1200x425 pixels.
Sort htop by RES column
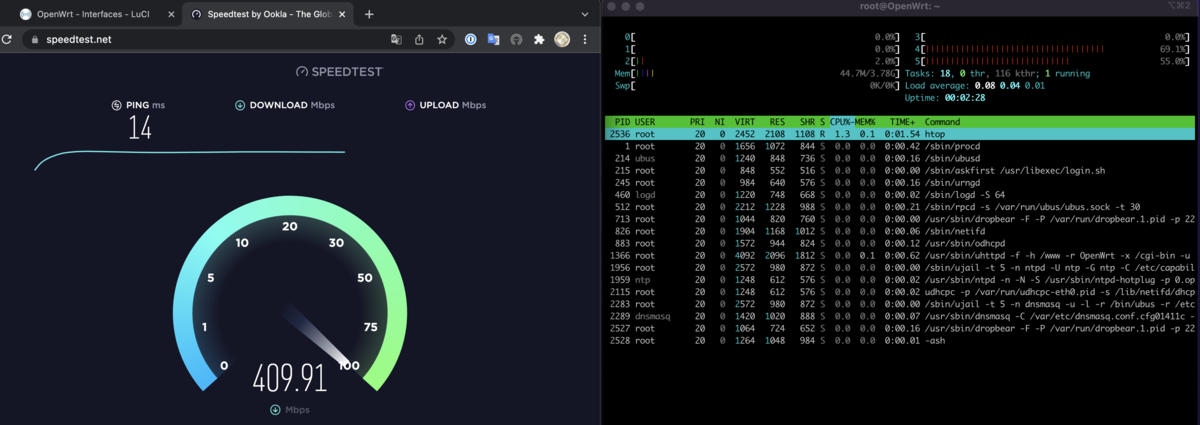pos(778,122)
